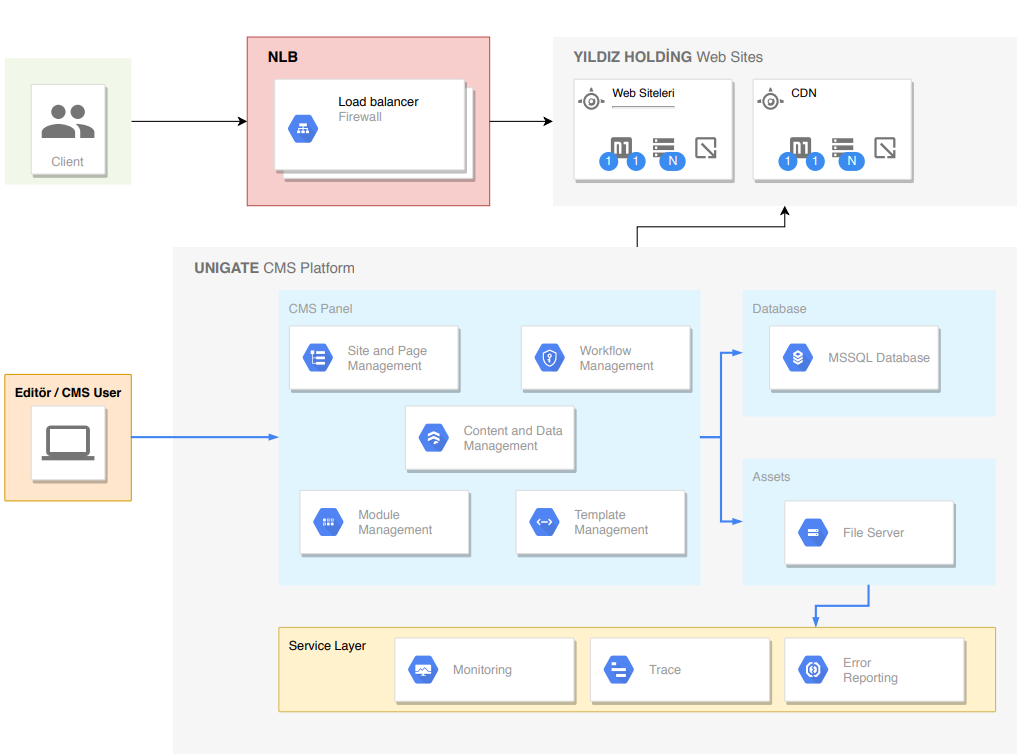The height and width of the screenshot is (756, 1020).
Task: Click the "Trace" text
Action: coord(665,670)
